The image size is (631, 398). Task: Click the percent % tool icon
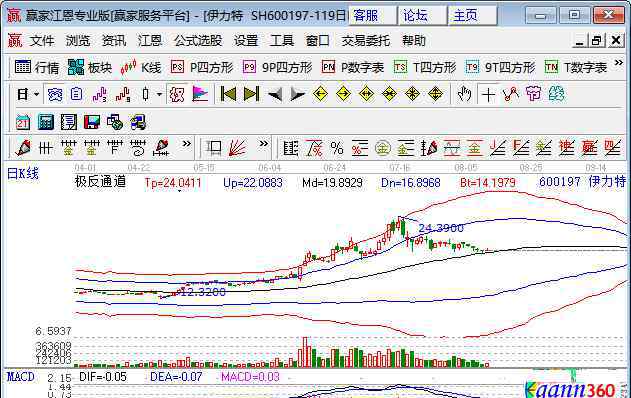pos(337,148)
